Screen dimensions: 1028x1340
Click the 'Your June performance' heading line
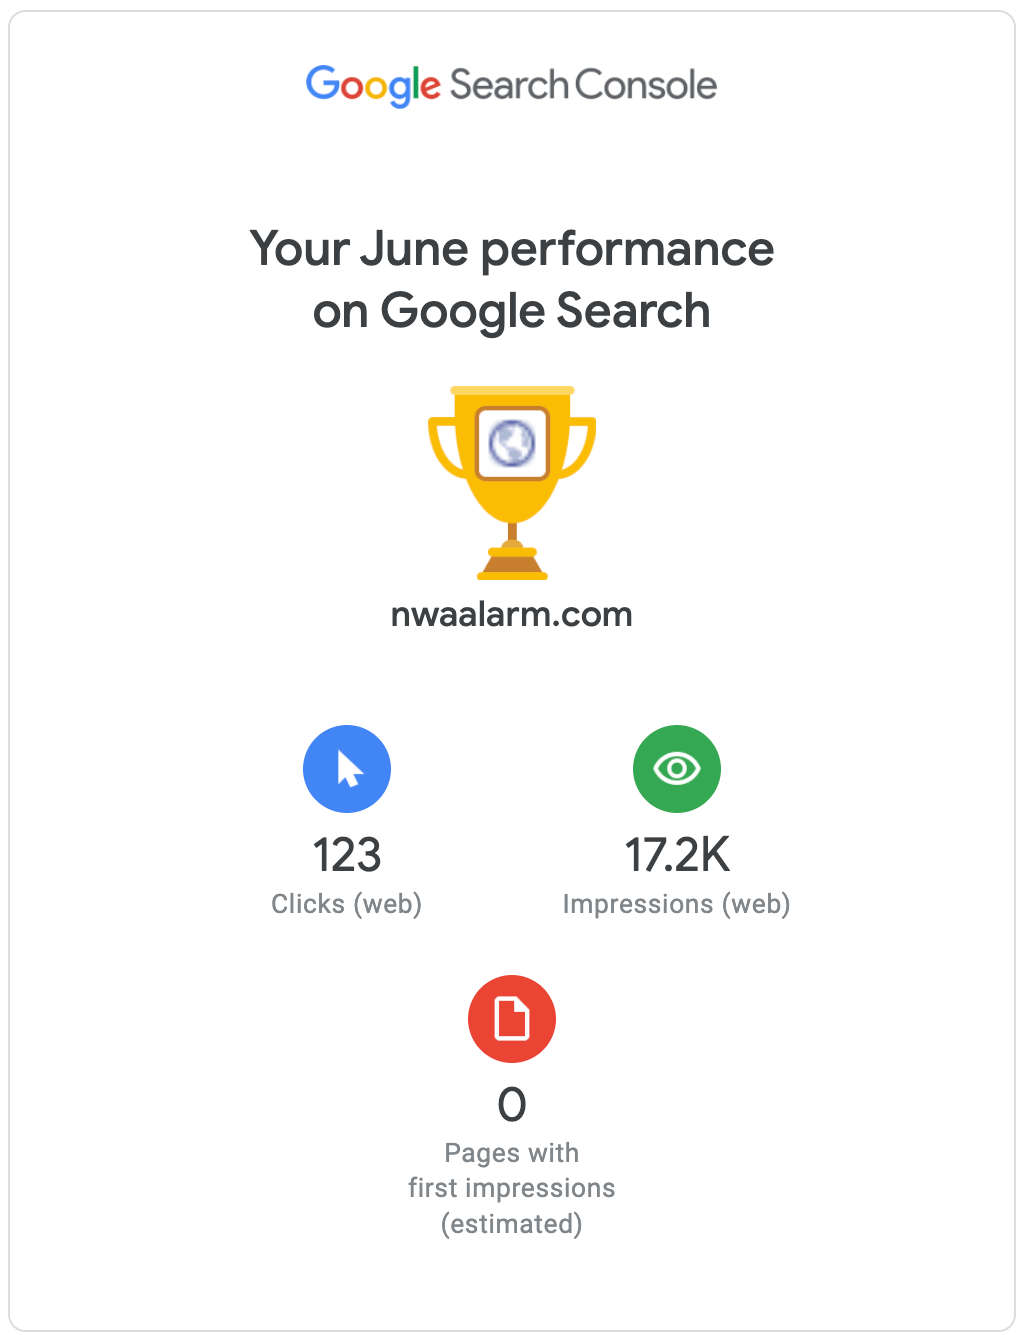point(512,249)
